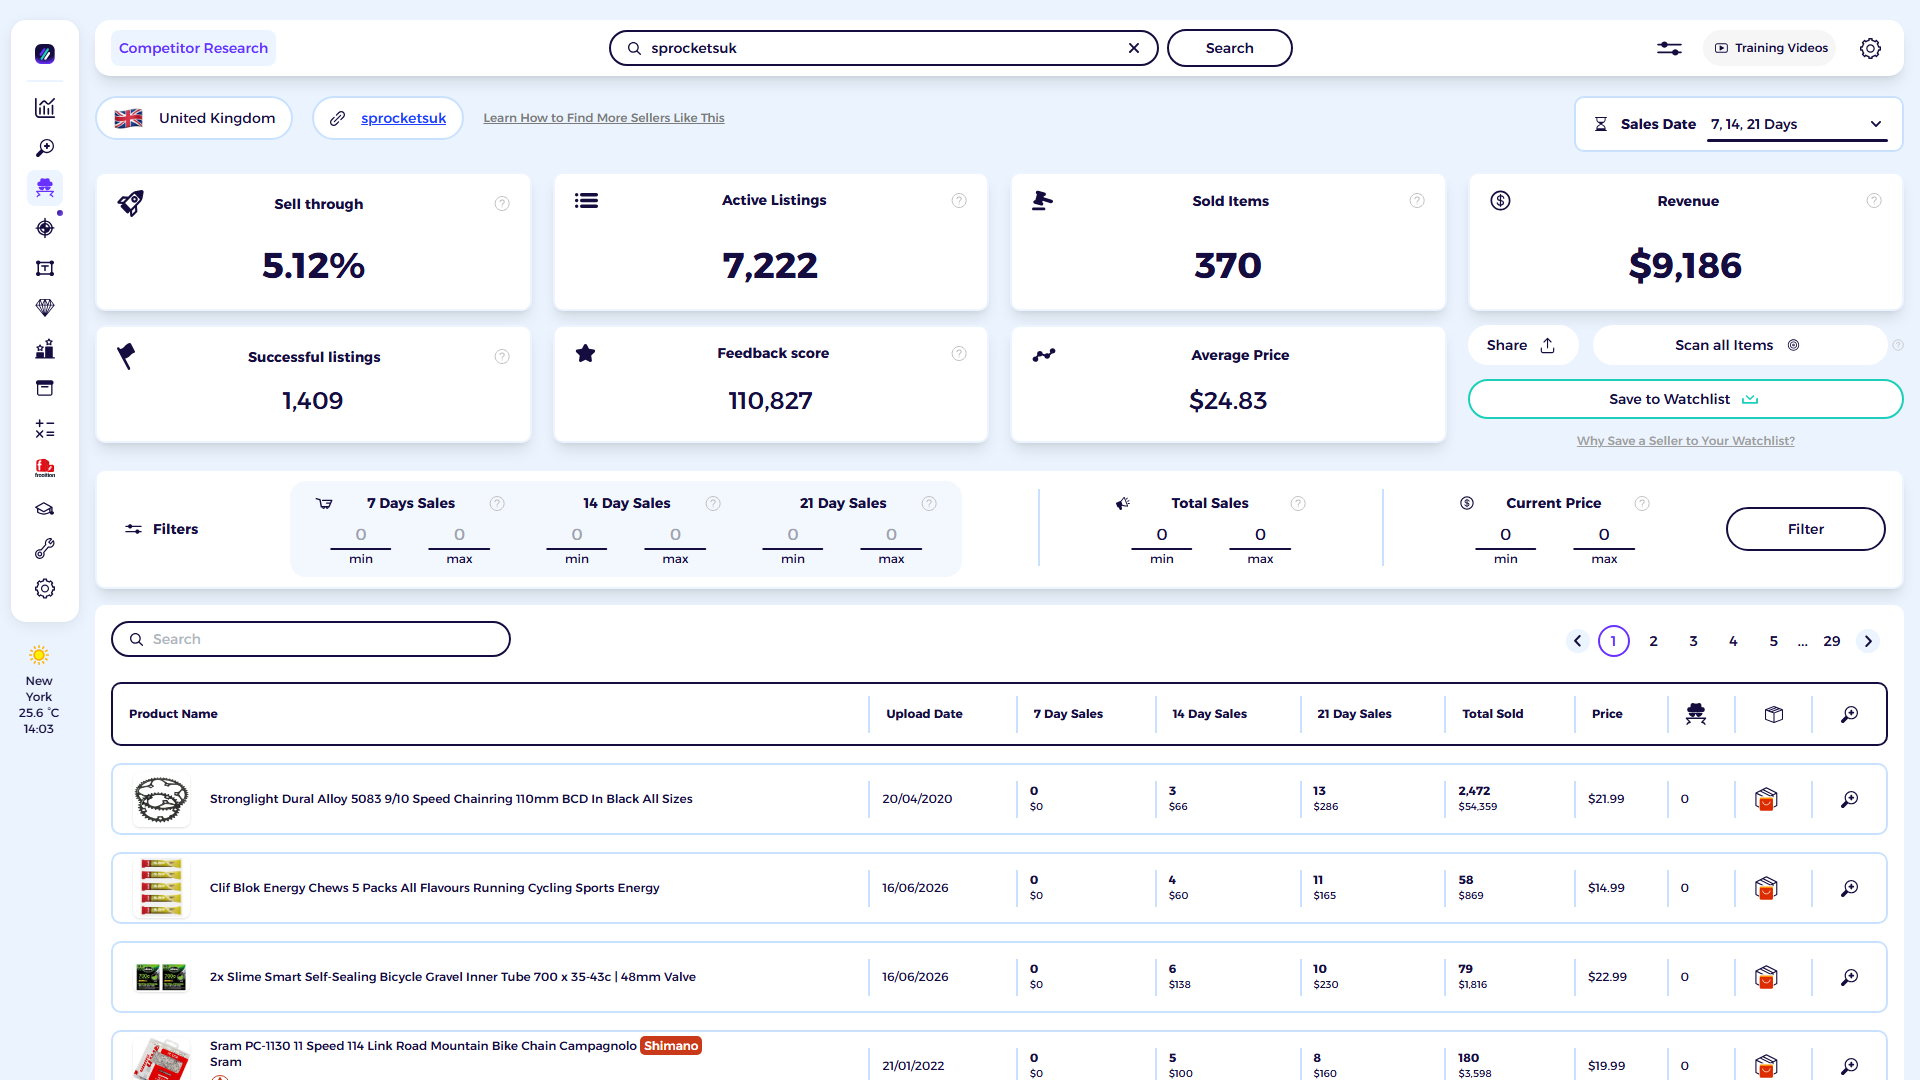
Task: Open spy icon column header
Action: coord(1696,714)
